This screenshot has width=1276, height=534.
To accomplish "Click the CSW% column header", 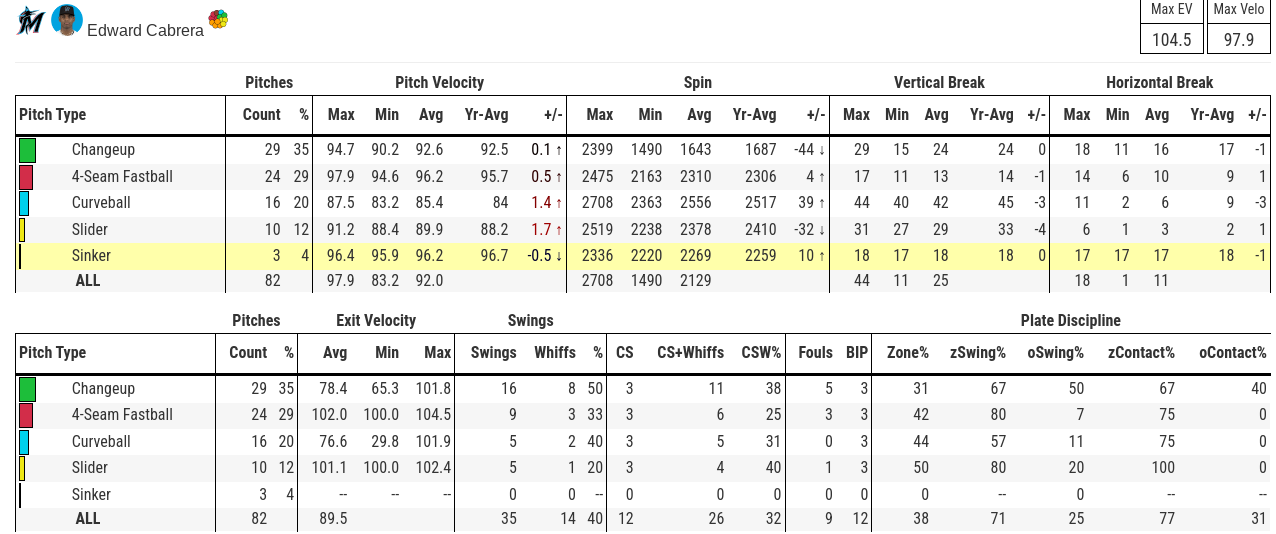I will pyautogui.click(x=761, y=353).
